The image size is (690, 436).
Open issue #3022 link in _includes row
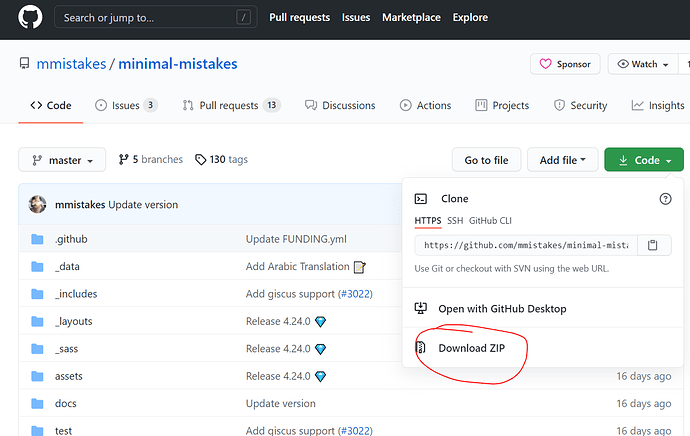[355, 293]
